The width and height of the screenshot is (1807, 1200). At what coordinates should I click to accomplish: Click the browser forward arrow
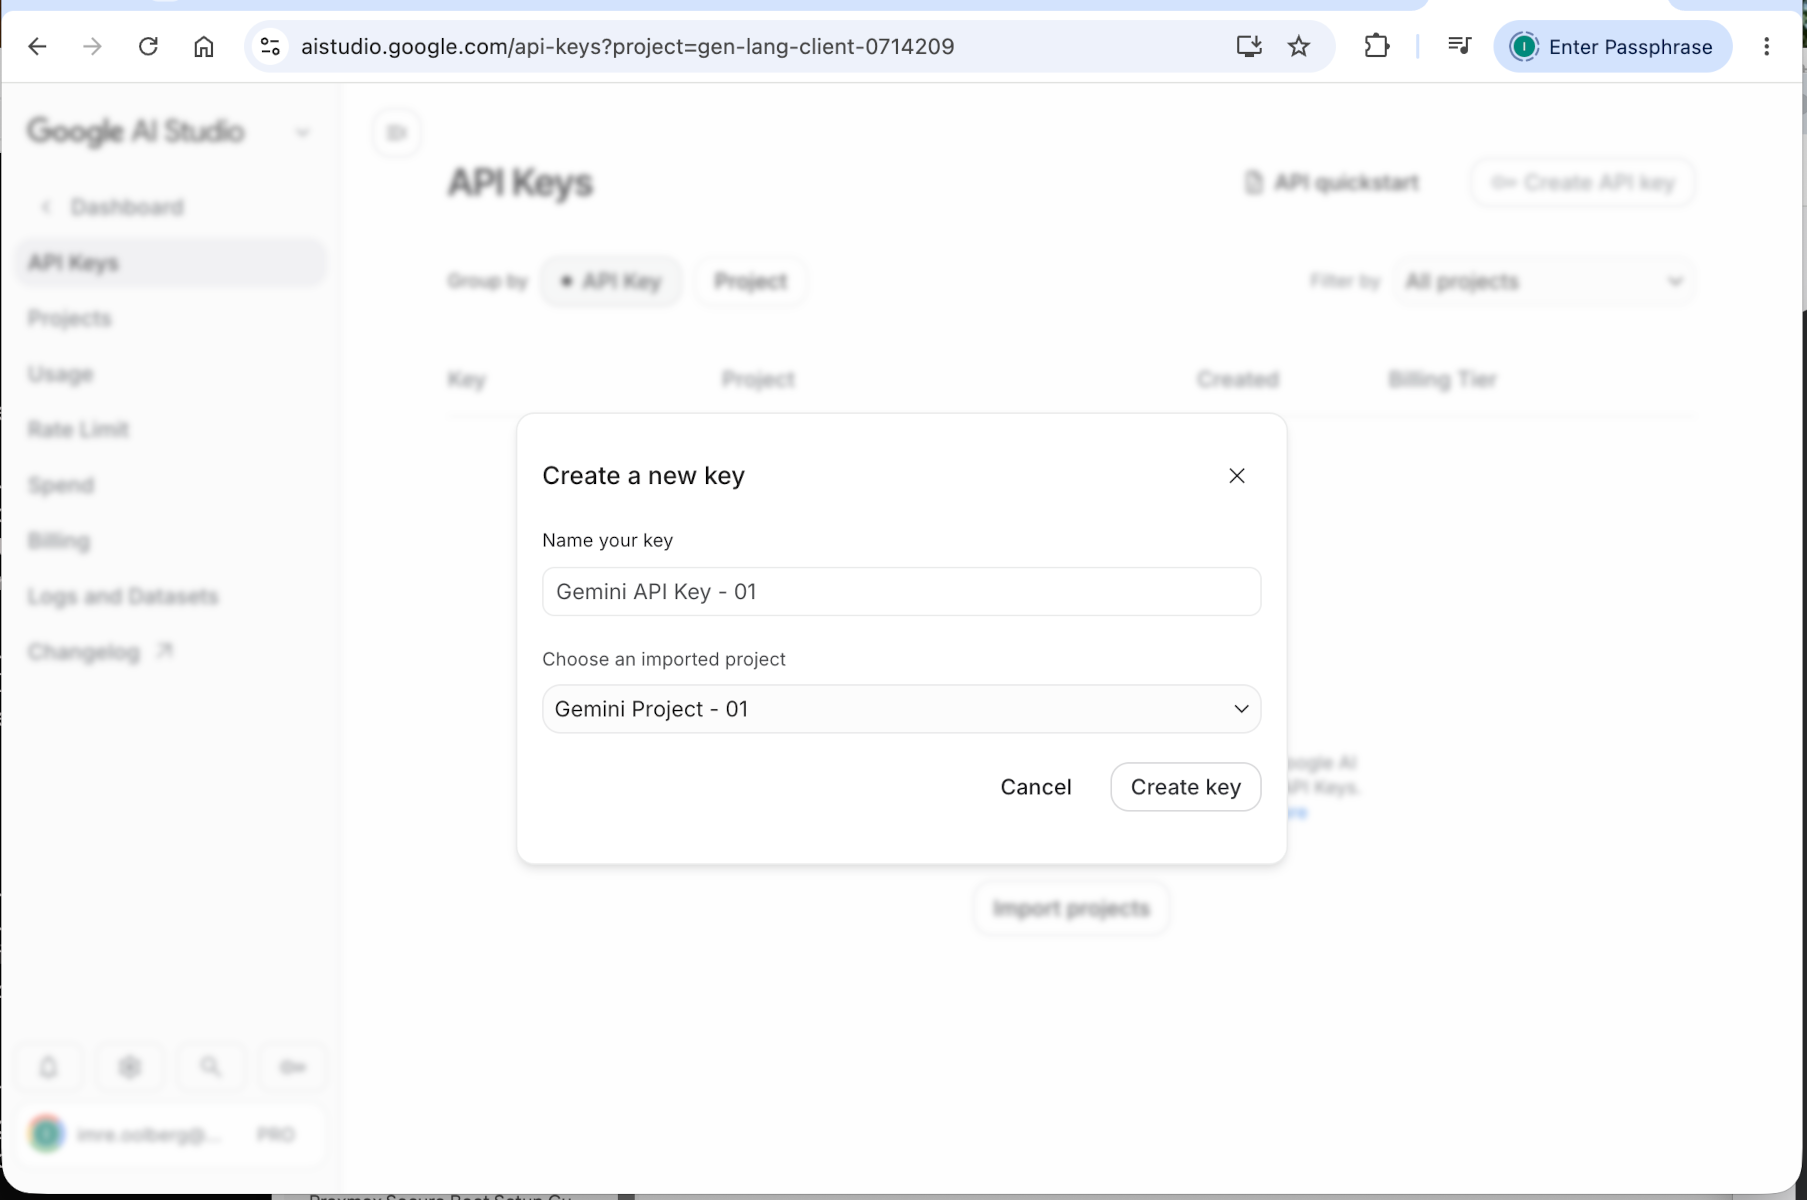pyautogui.click(x=92, y=46)
